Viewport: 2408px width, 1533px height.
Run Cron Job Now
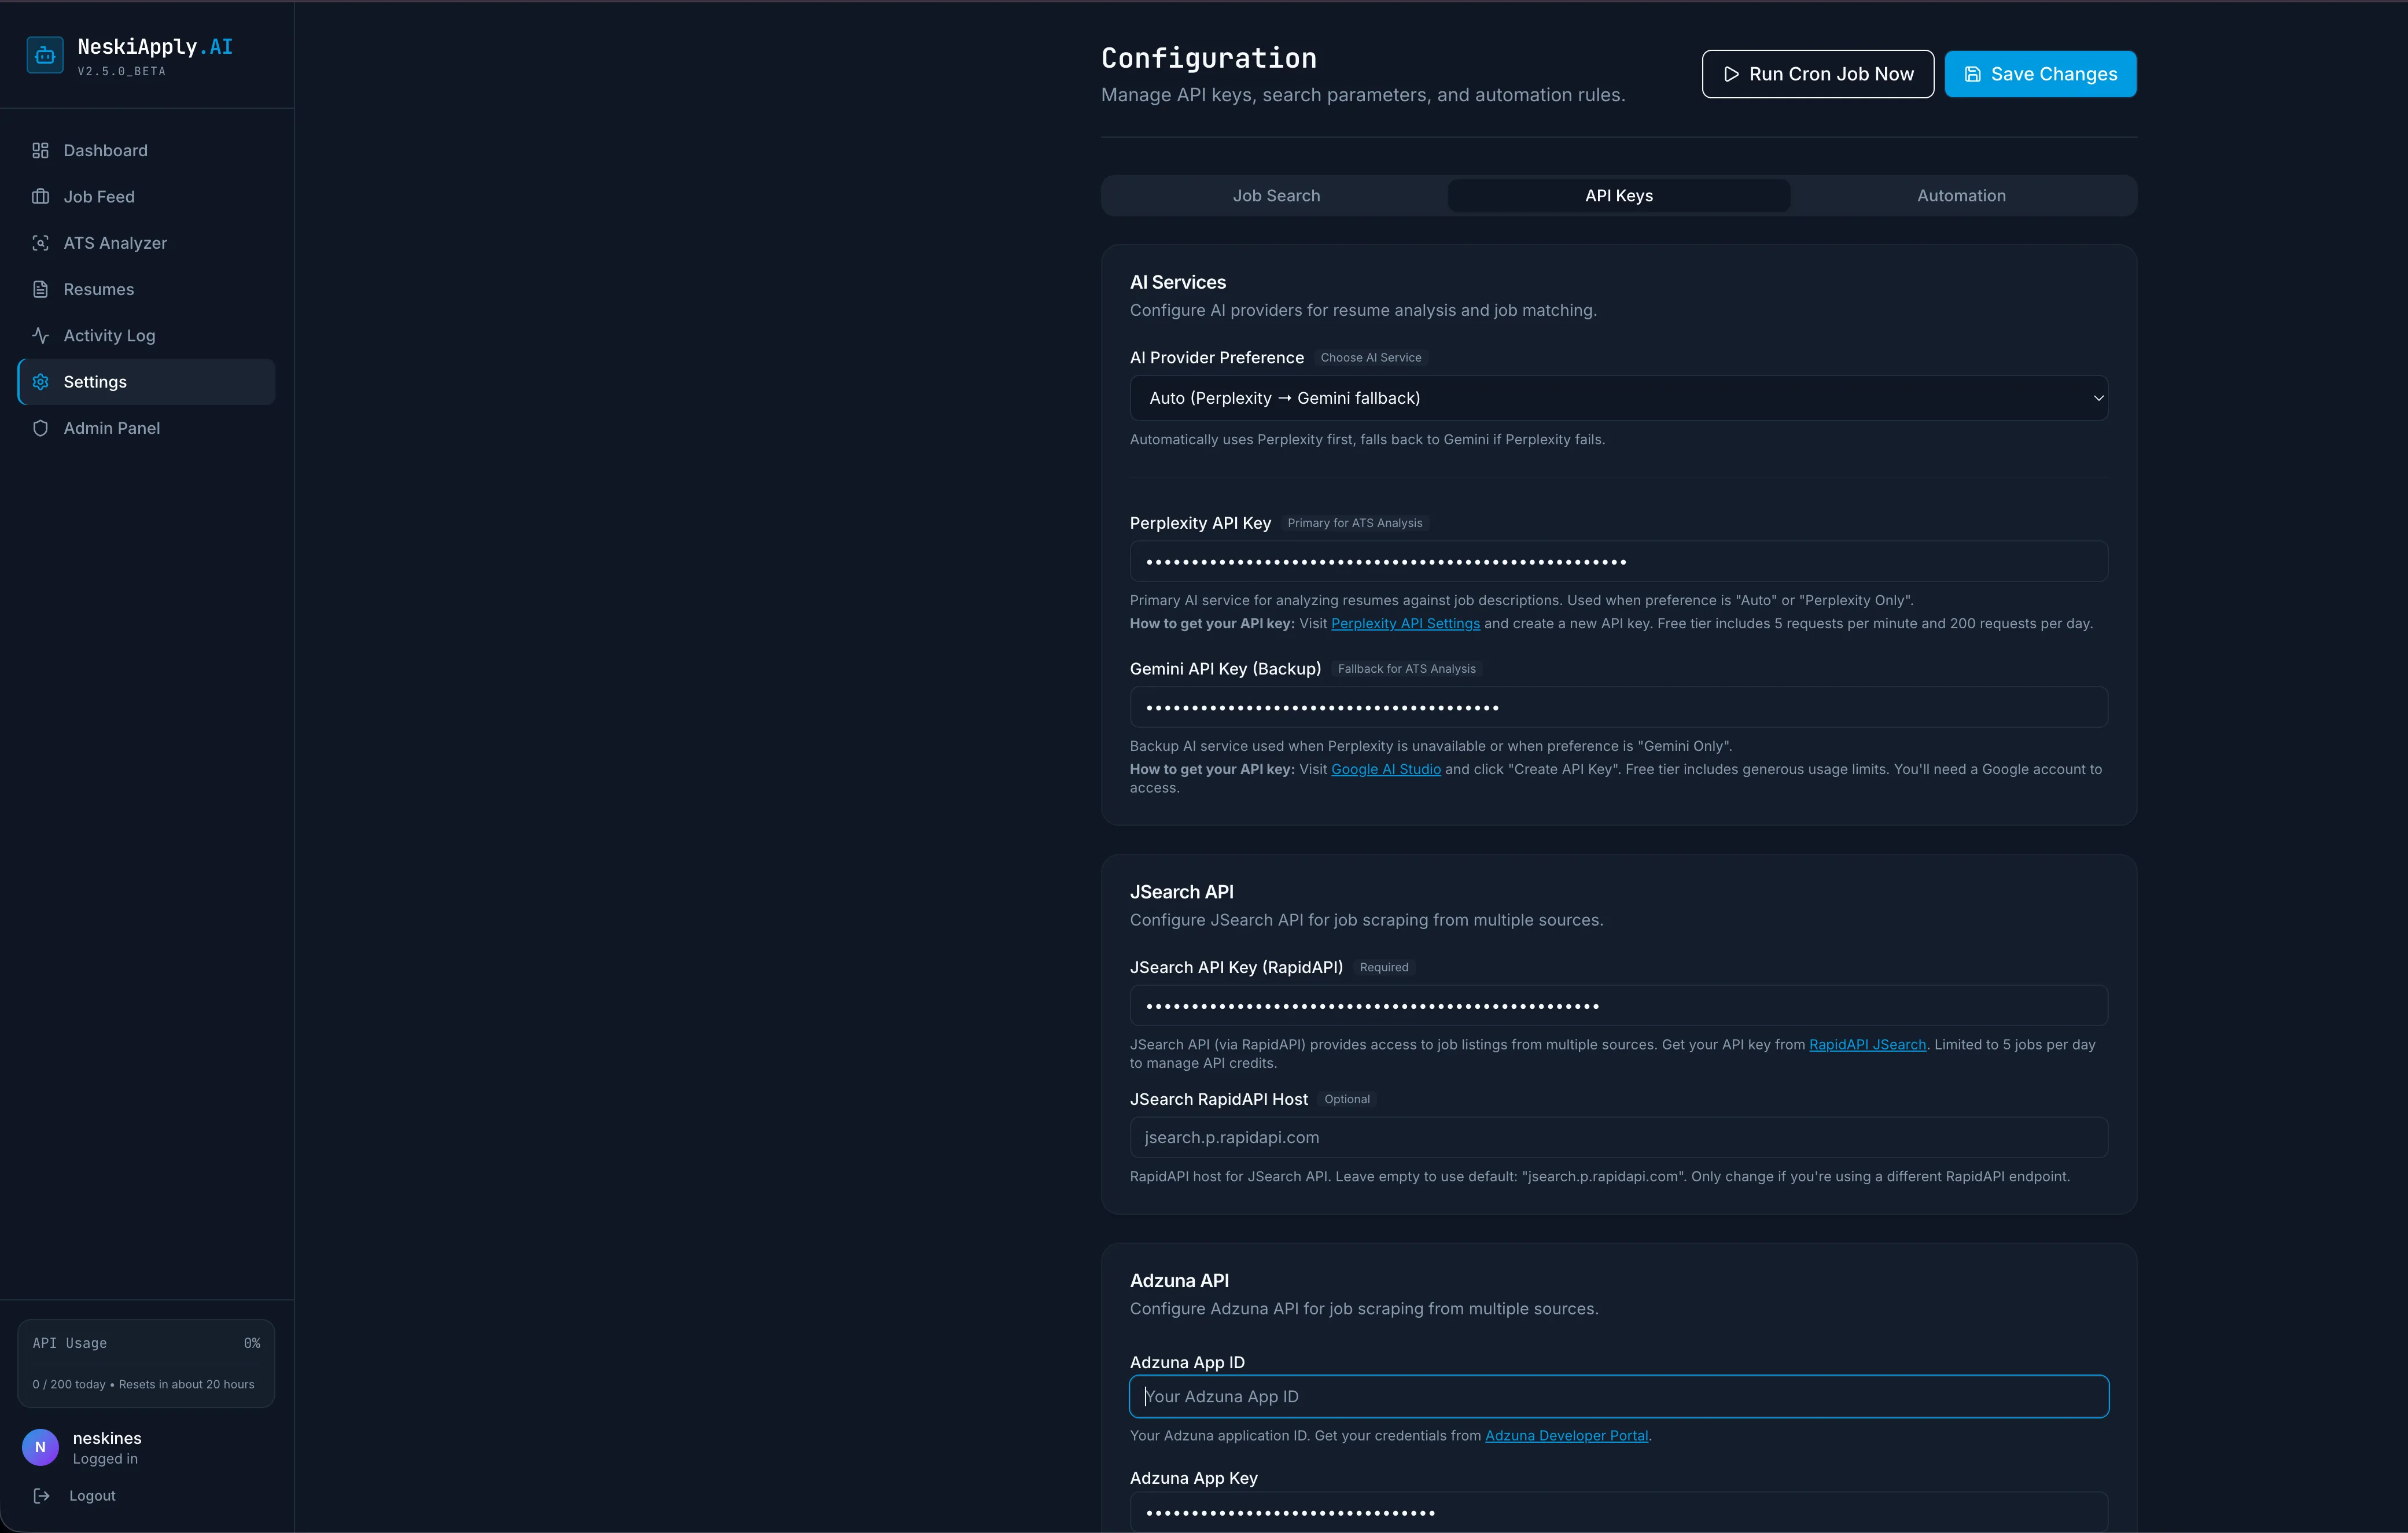coord(1818,74)
